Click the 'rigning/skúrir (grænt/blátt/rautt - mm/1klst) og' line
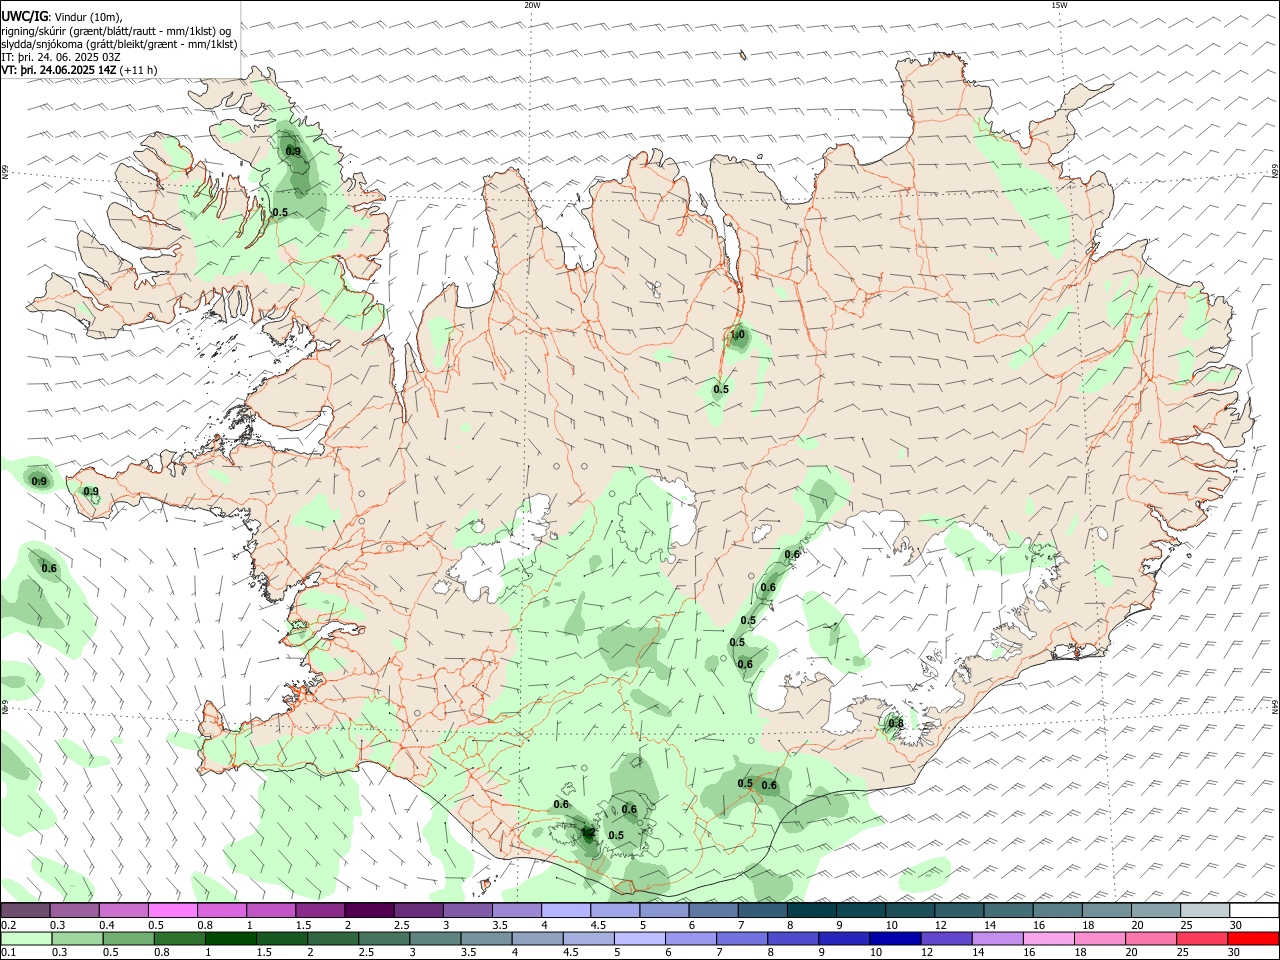Image resolution: width=1280 pixels, height=960 pixels. pyautogui.click(x=116, y=31)
